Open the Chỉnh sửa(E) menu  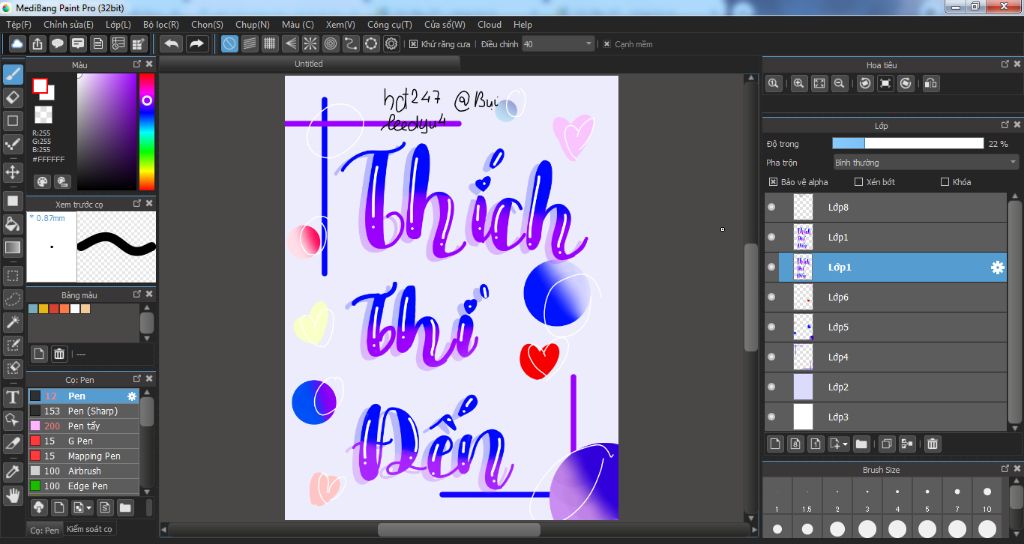coord(69,24)
